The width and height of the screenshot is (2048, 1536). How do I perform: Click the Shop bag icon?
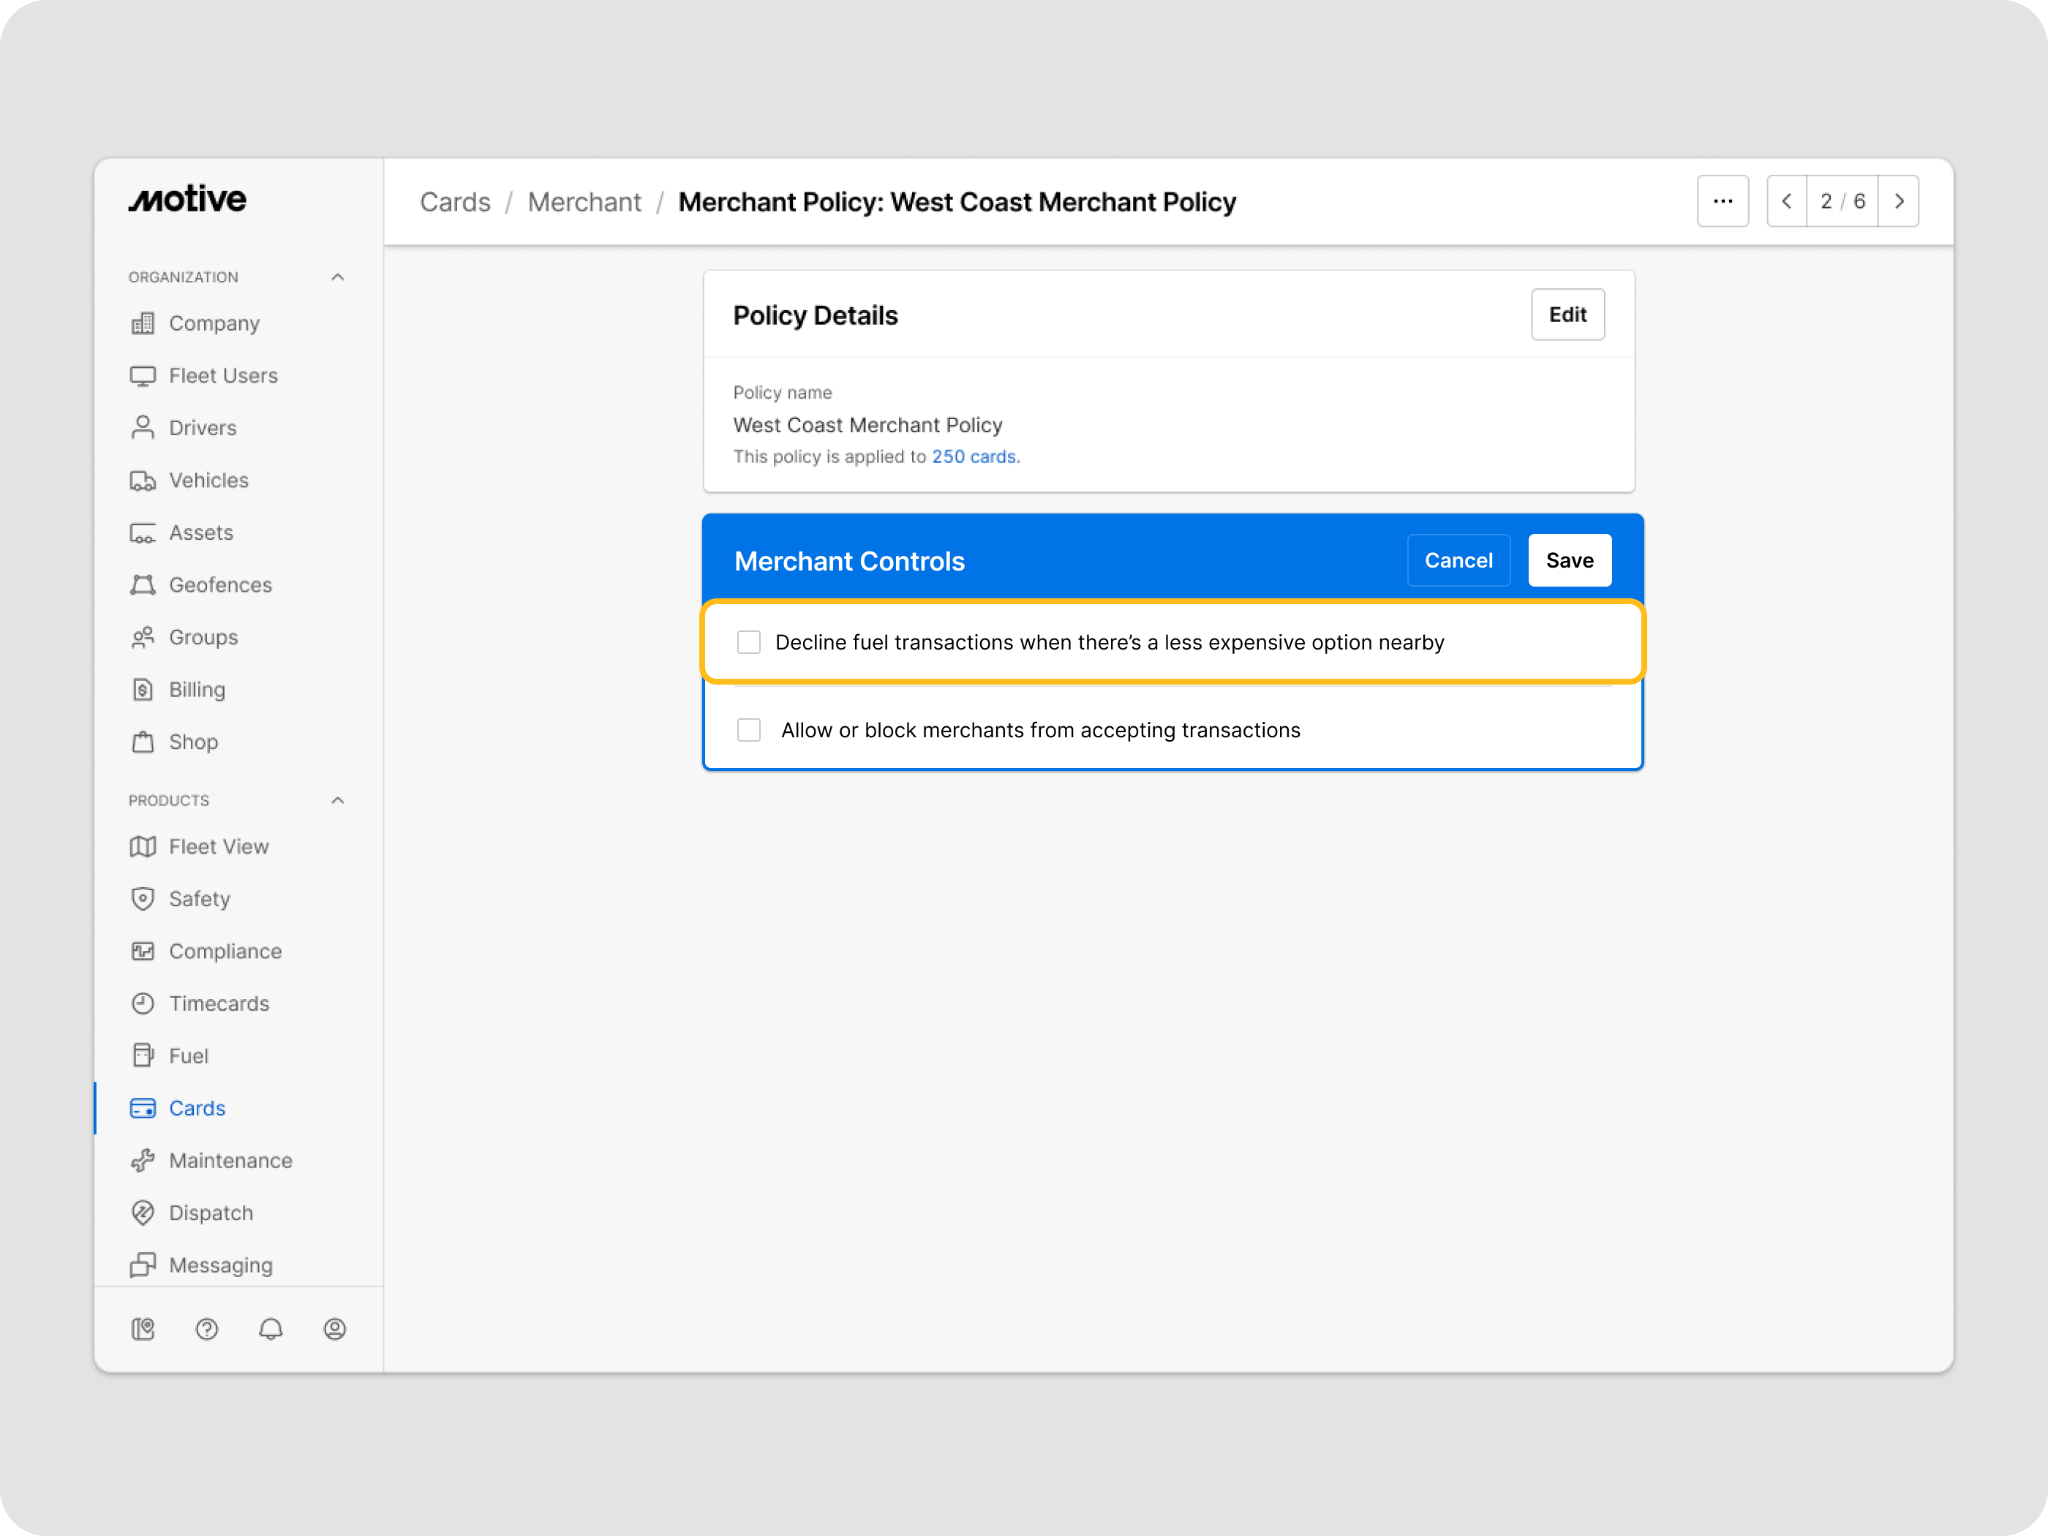point(143,742)
